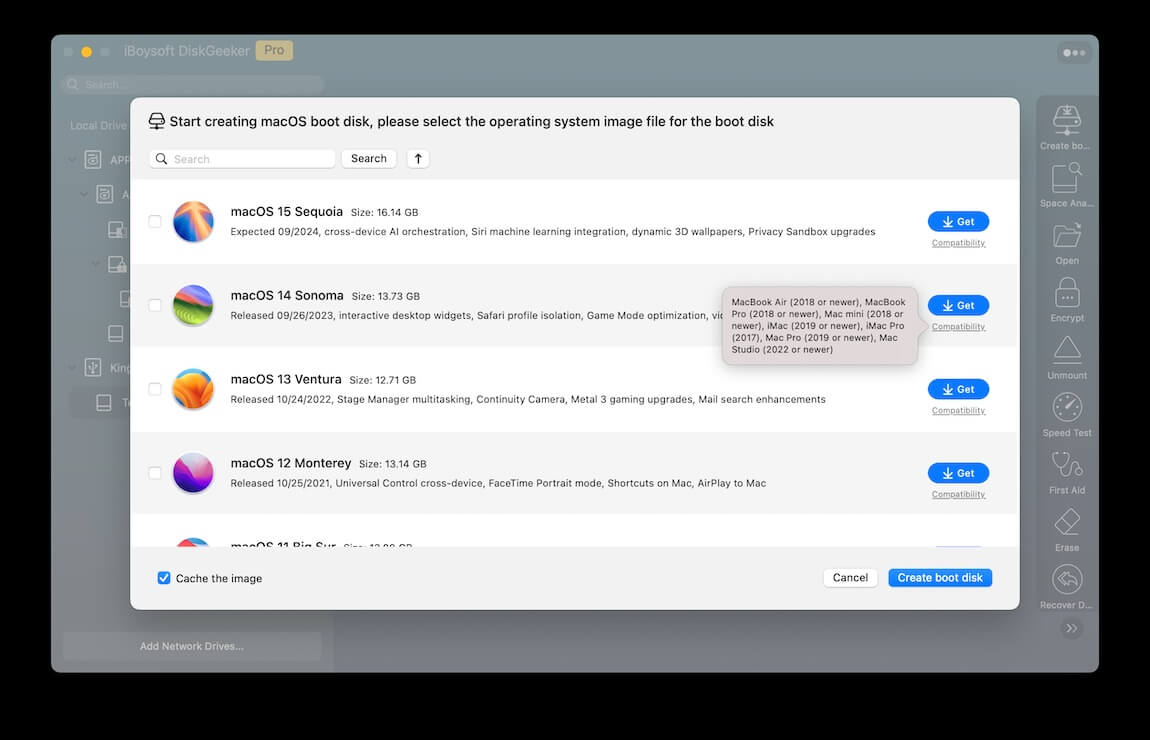Uncheck the Cache the image option
This screenshot has width=1150, height=740.
click(x=164, y=578)
